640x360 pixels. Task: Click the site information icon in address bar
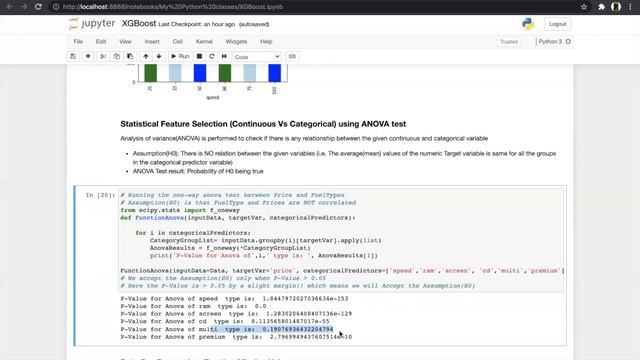point(56,7)
